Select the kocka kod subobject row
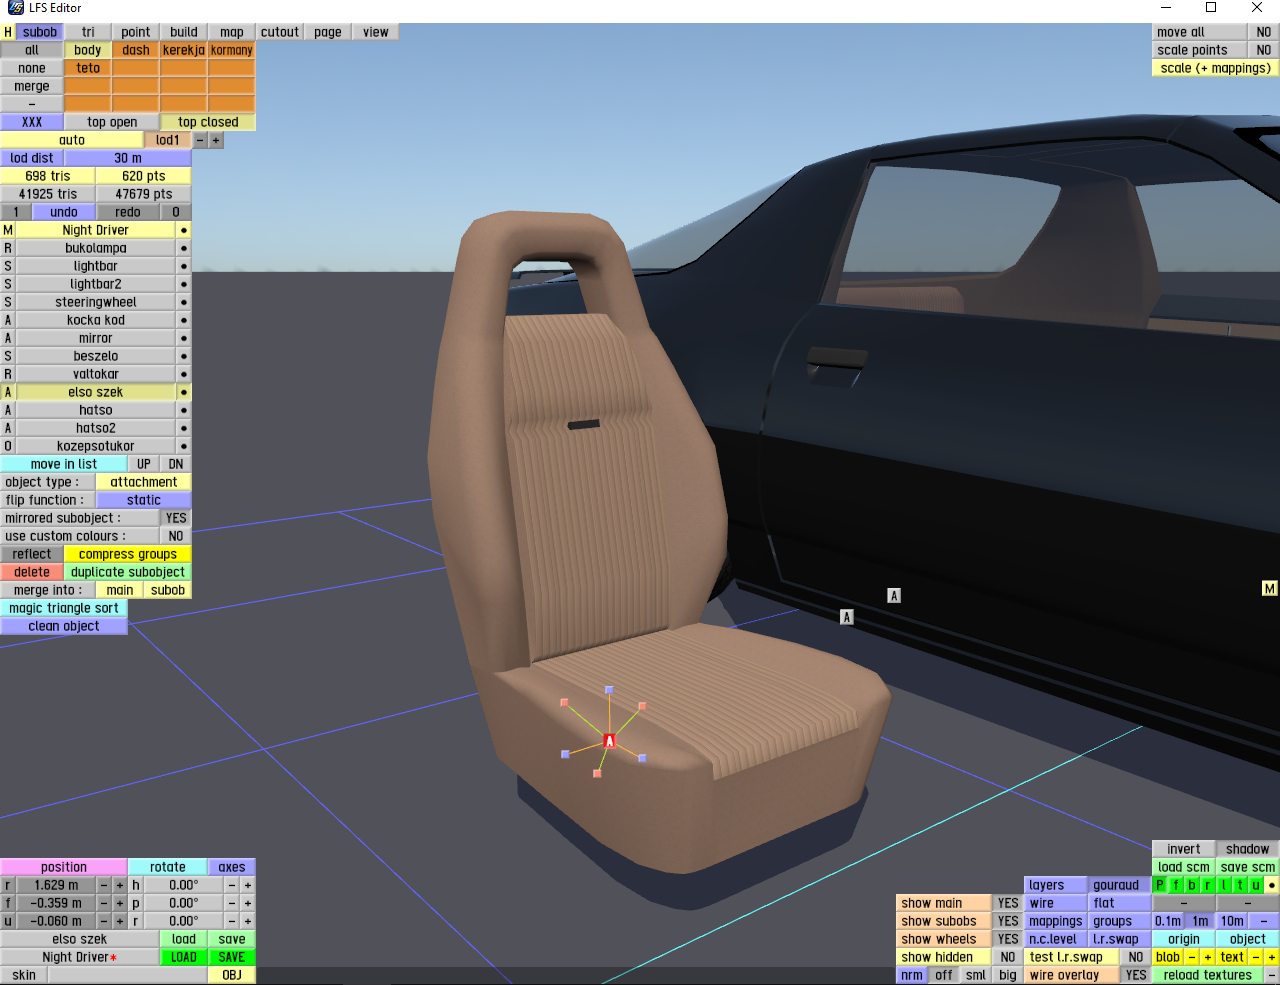The height and width of the screenshot is (985, 1280). [x=96, y=320]
